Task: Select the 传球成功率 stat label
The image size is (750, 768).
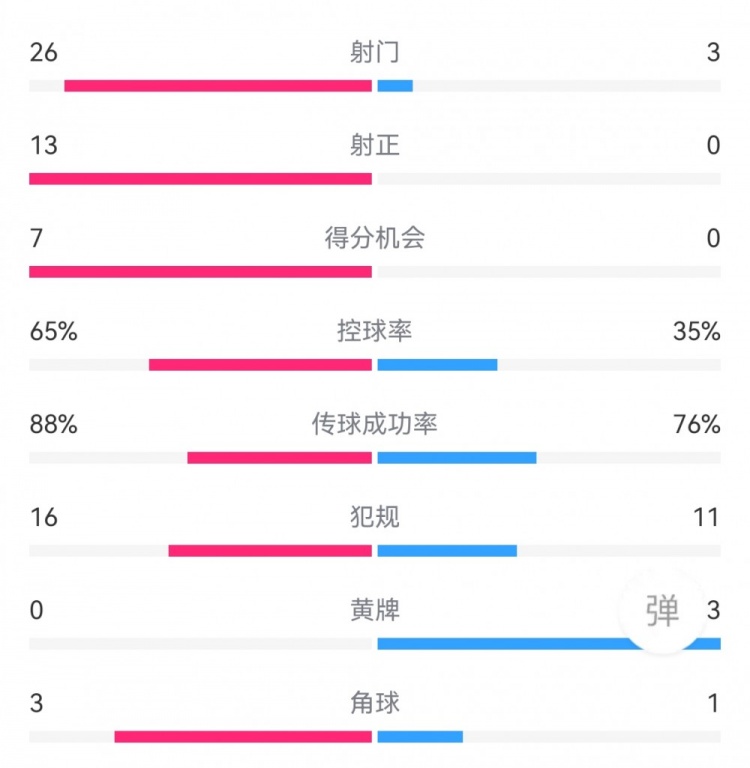Action: (375, 424)
